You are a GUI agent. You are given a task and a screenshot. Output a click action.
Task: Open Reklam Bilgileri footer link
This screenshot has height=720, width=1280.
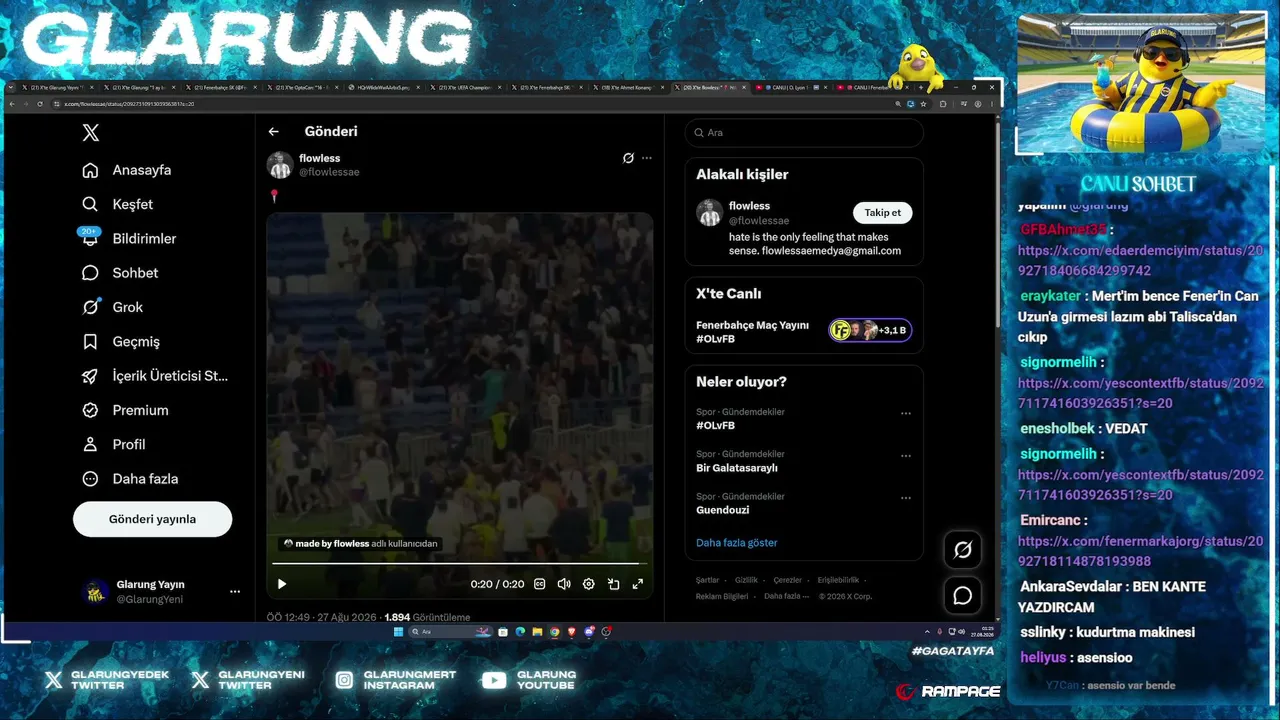coord(722,596)
